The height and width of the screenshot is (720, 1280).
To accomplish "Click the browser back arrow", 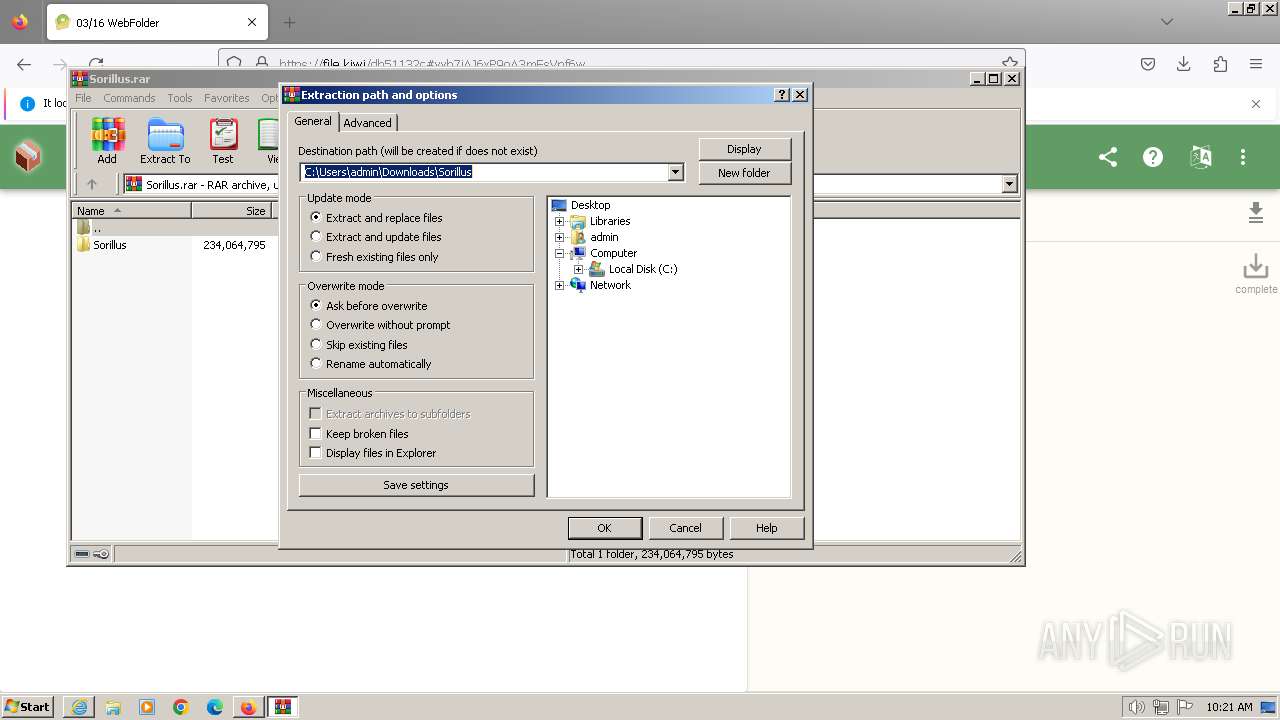I will pyautogui.click(x=24, y=64).
